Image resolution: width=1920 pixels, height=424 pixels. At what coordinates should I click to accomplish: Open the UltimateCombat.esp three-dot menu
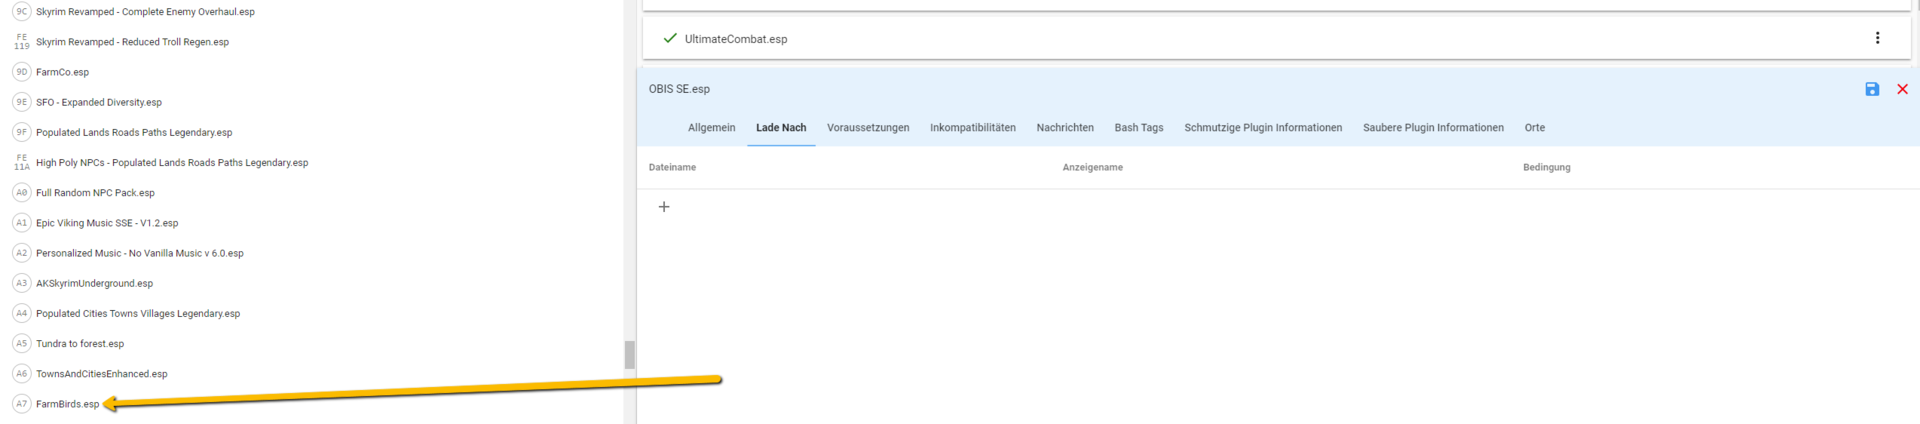click(1877, 38)
